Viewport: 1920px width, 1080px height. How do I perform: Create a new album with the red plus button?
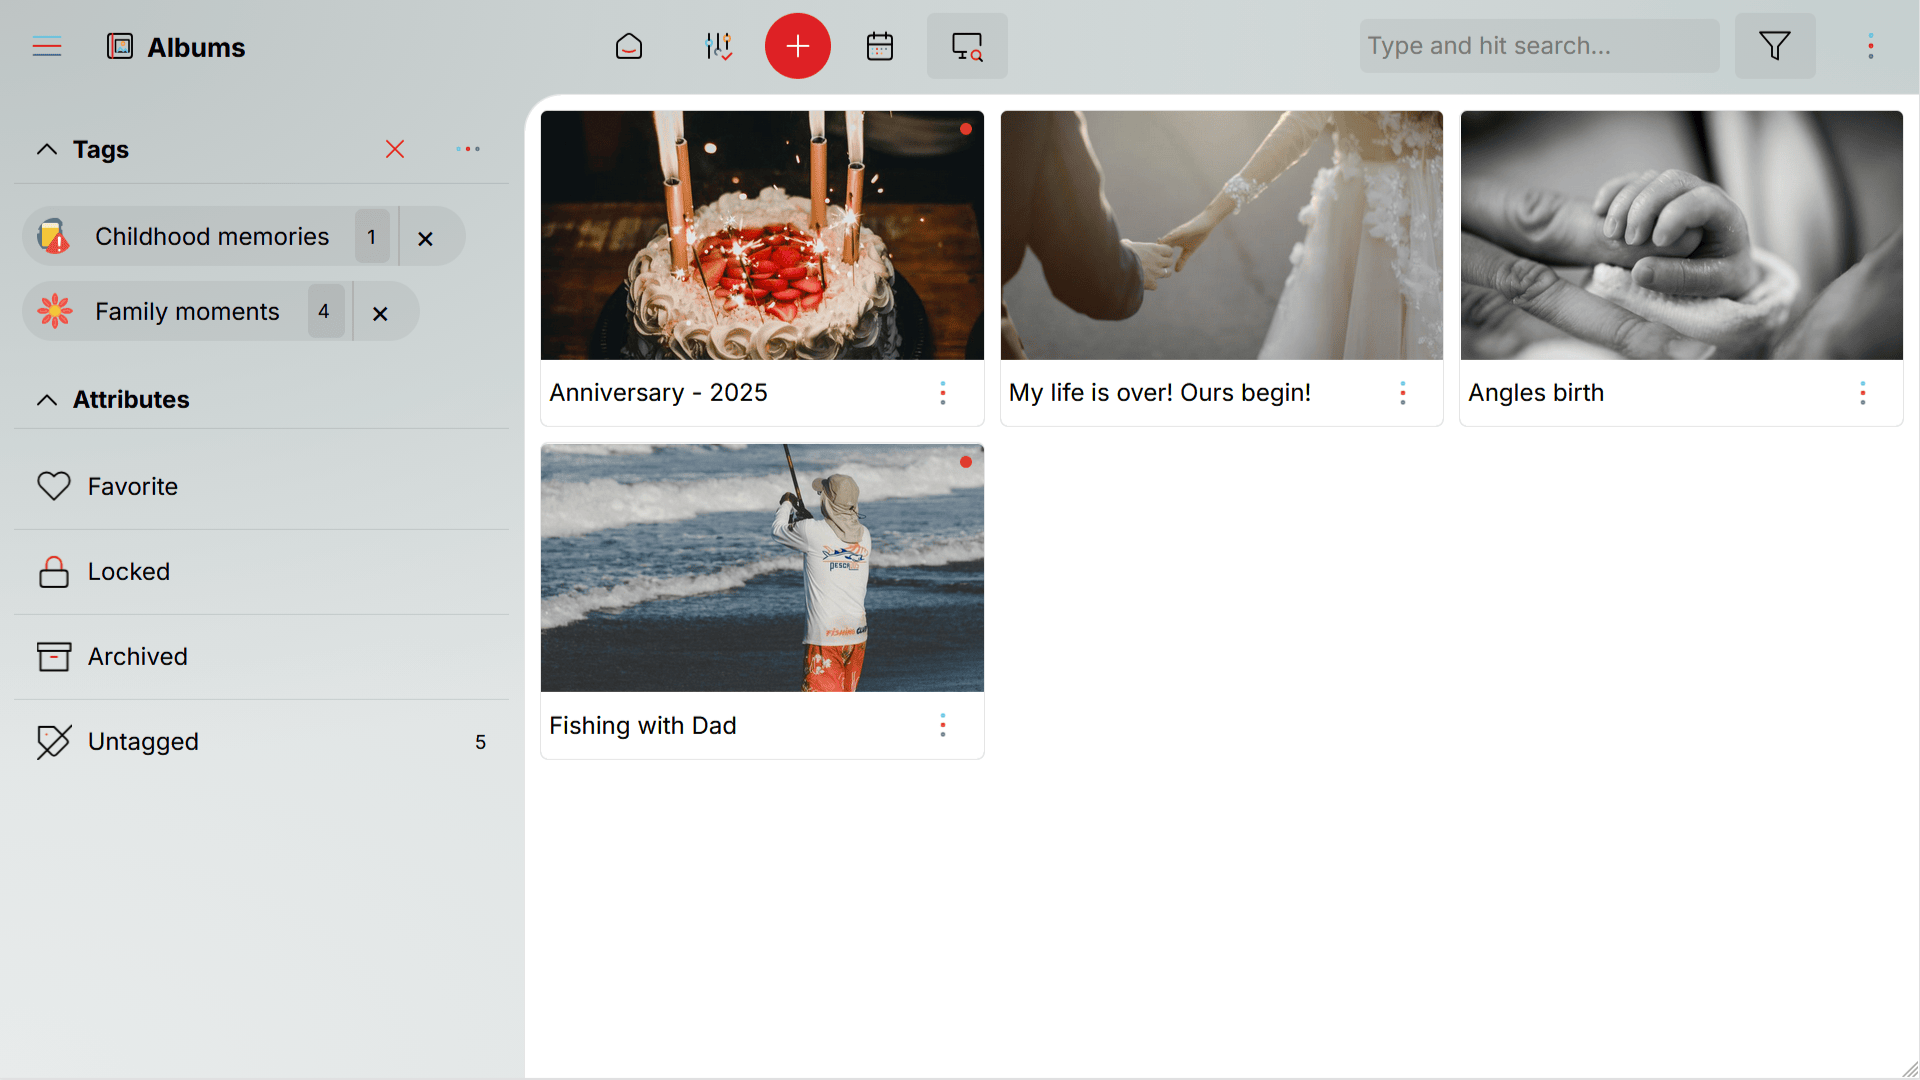[x=797, y=46]
